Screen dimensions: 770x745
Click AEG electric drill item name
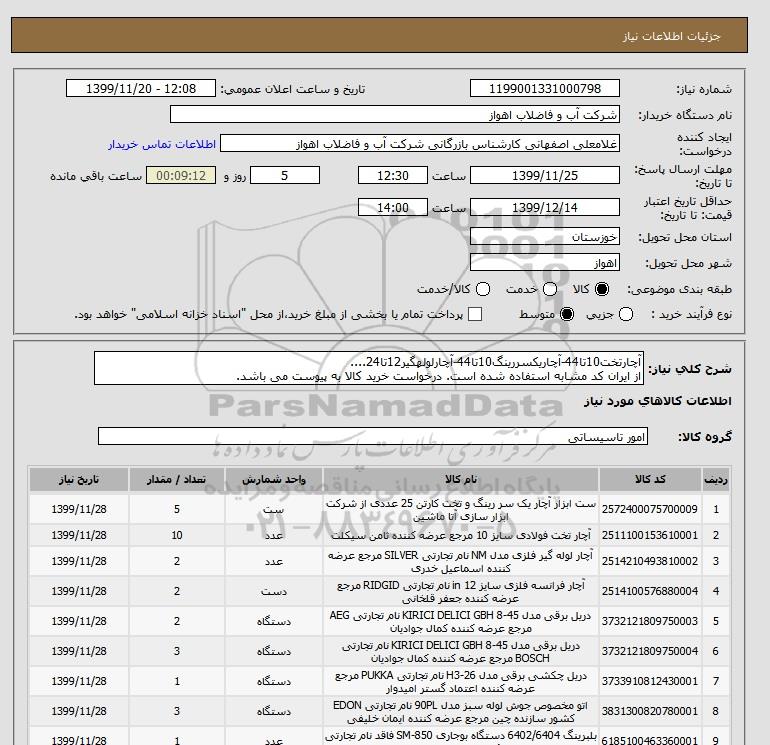point(461,621)
